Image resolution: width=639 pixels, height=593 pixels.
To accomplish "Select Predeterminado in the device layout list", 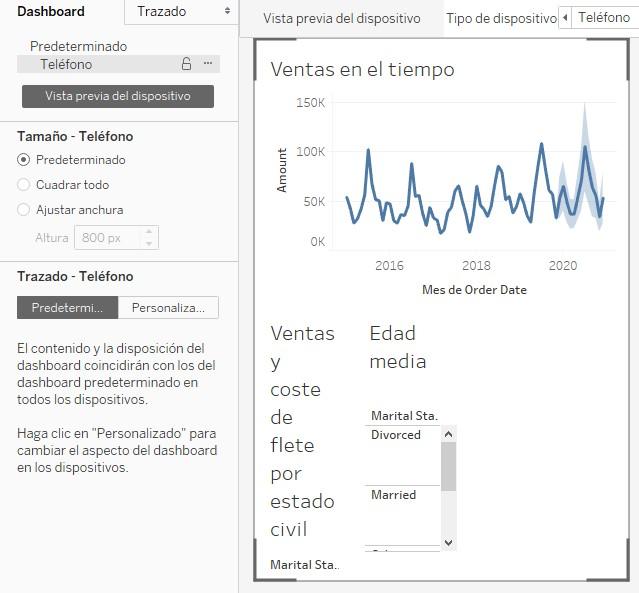I will [x=78, y=46].
